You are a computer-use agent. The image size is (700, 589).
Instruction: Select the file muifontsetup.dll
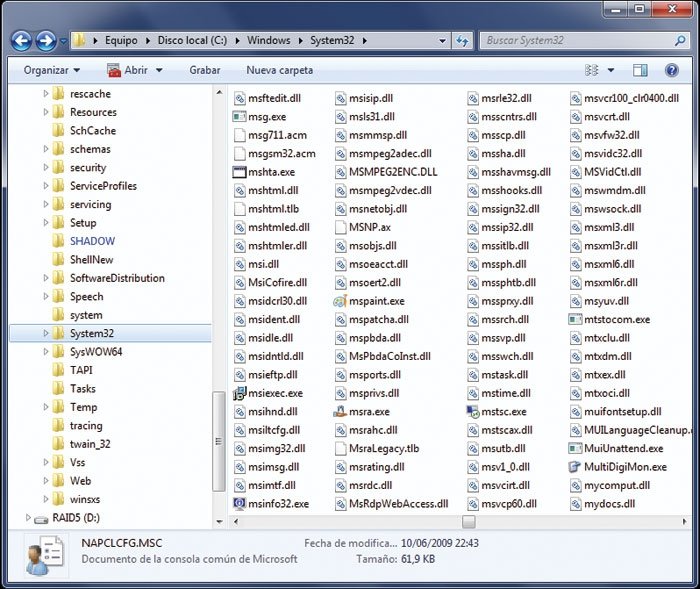point(616,412)
